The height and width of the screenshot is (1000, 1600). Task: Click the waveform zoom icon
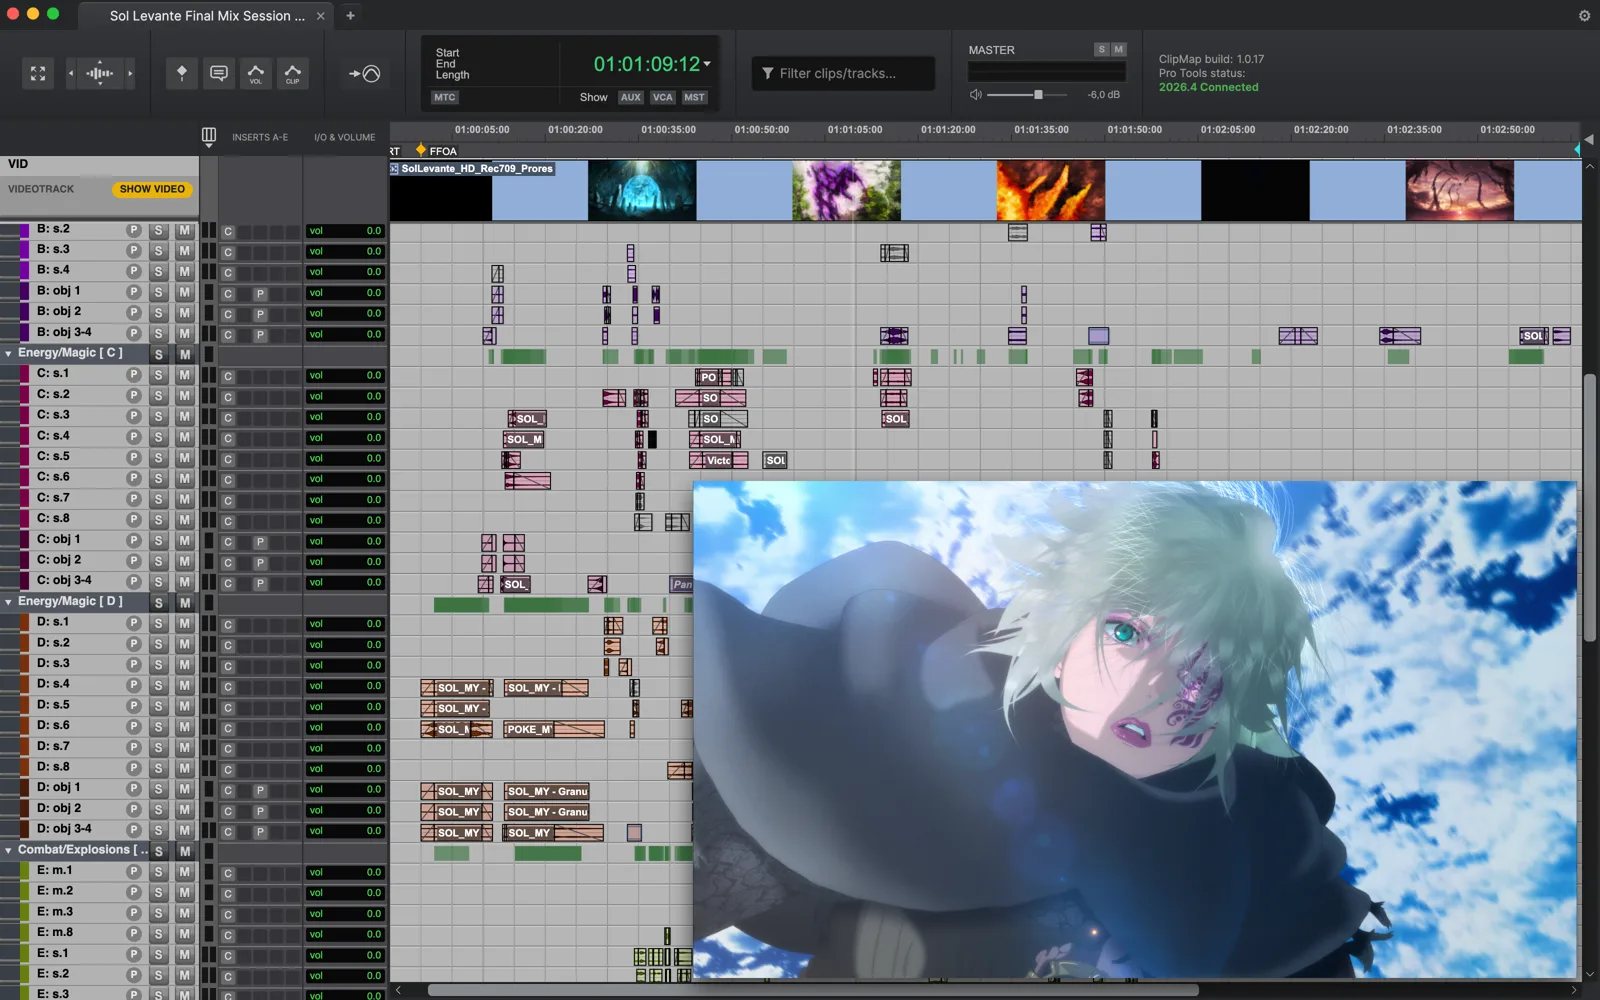pyautogui.click(x=100, y=73)
